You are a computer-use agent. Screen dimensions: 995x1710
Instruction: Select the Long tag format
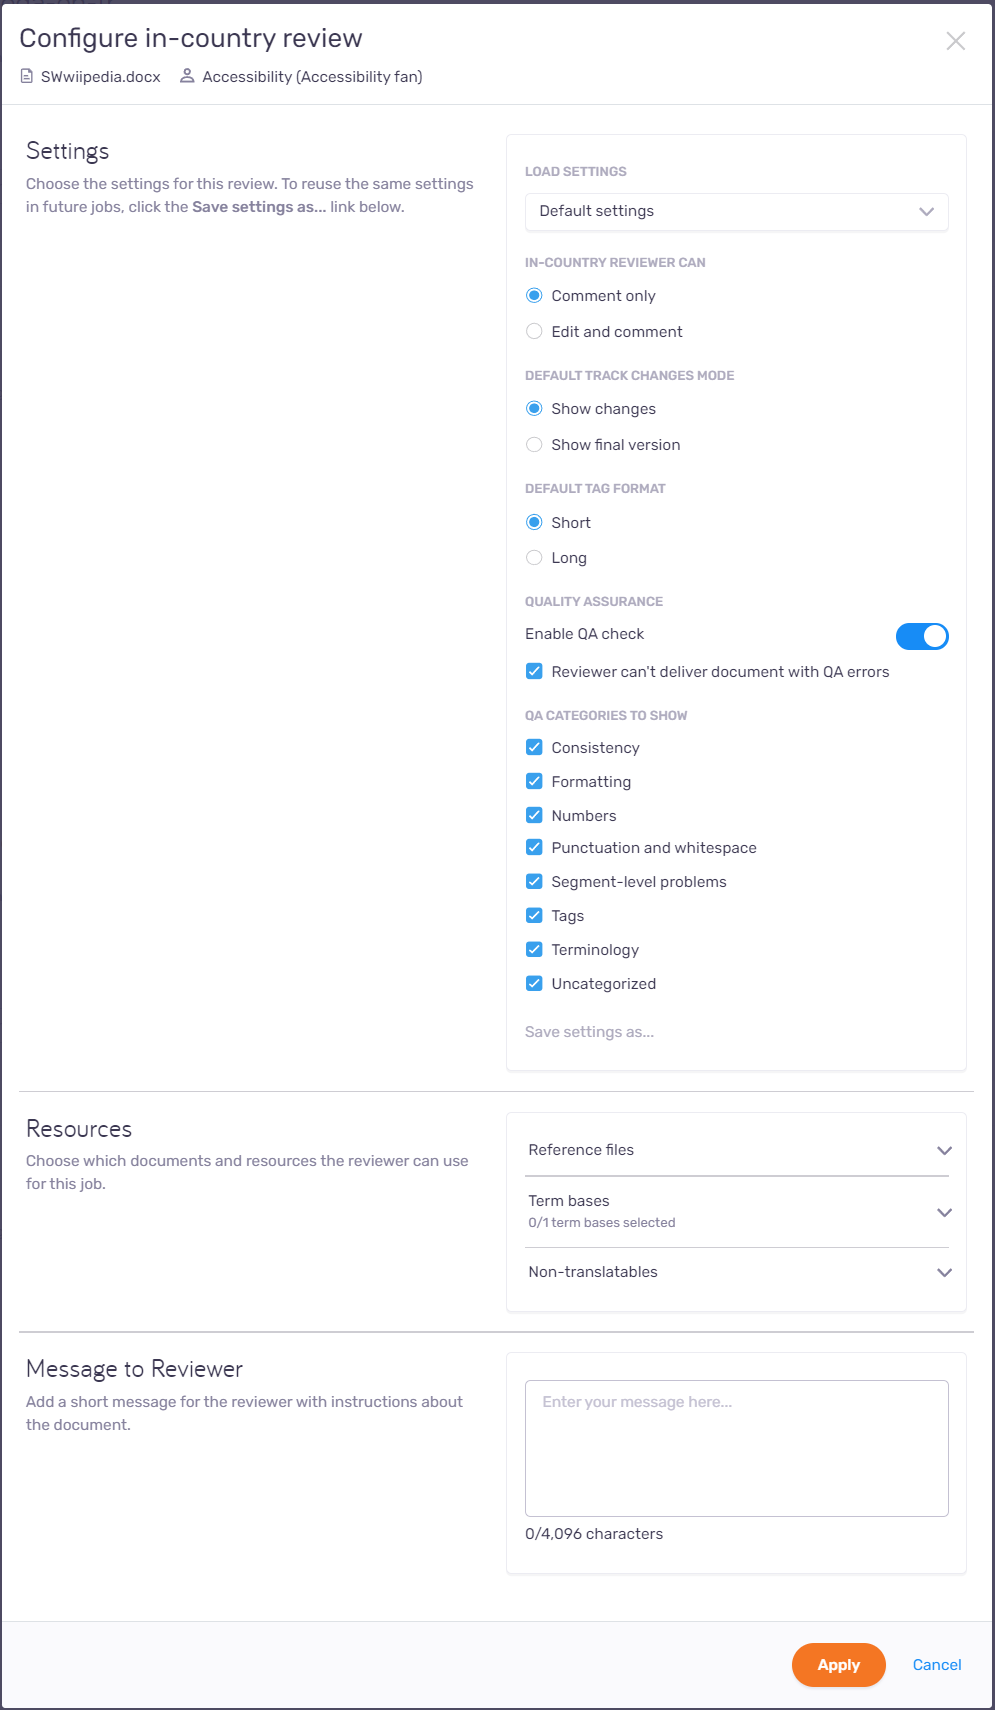click(534, 558)
